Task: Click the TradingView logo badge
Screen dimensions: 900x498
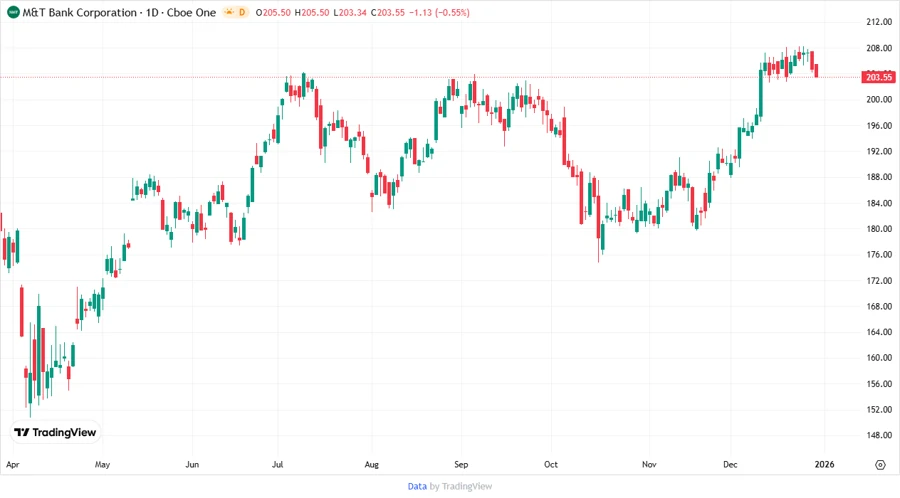Action: [x=56, y=432]
